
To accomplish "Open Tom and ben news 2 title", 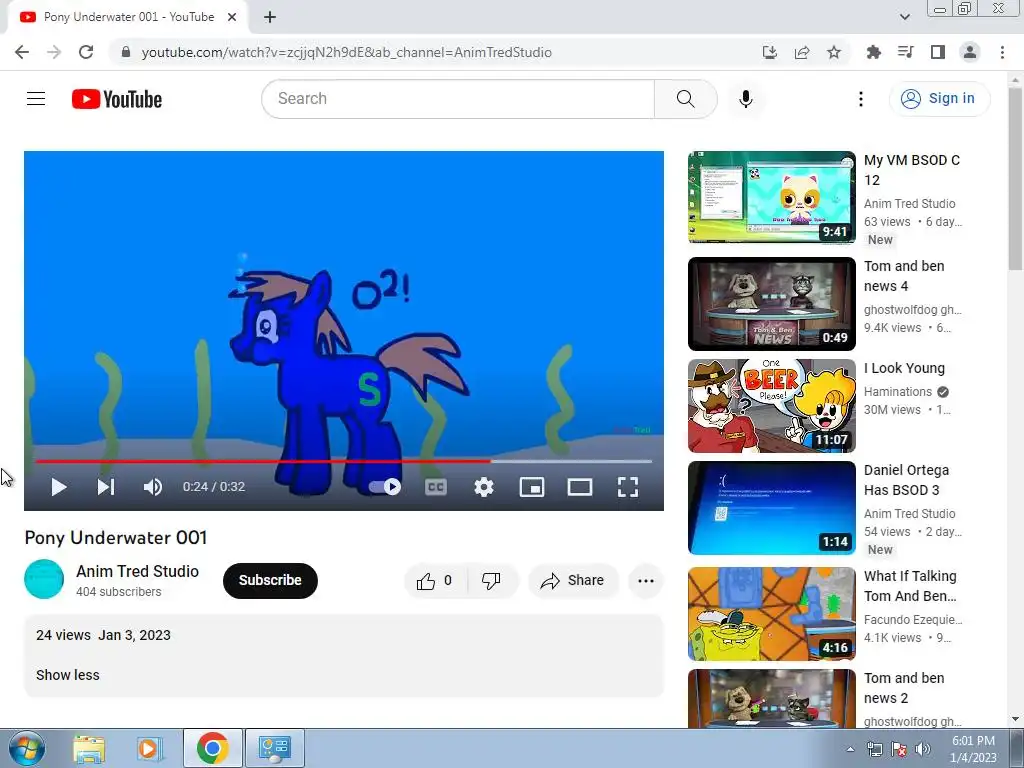I will 904,688.
